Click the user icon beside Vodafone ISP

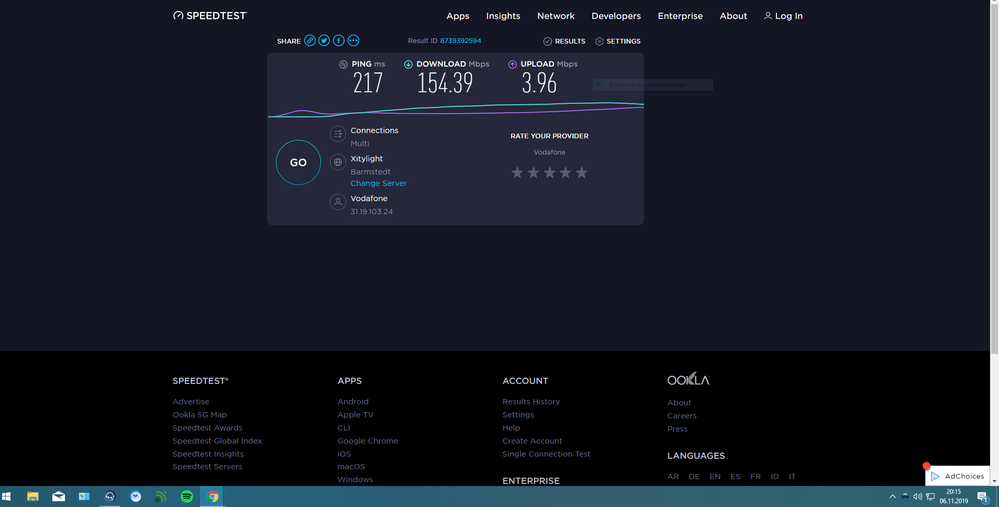click(338, 202)
